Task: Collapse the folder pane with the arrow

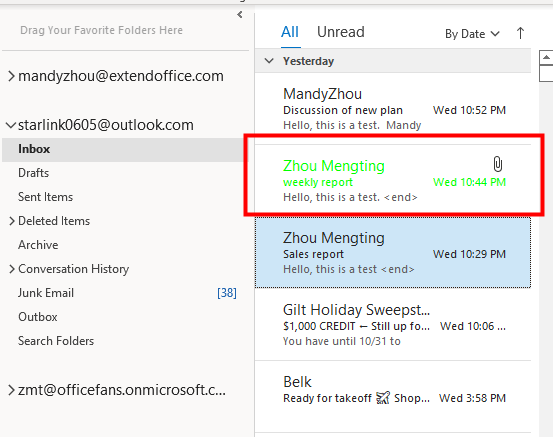Action: 240,14
